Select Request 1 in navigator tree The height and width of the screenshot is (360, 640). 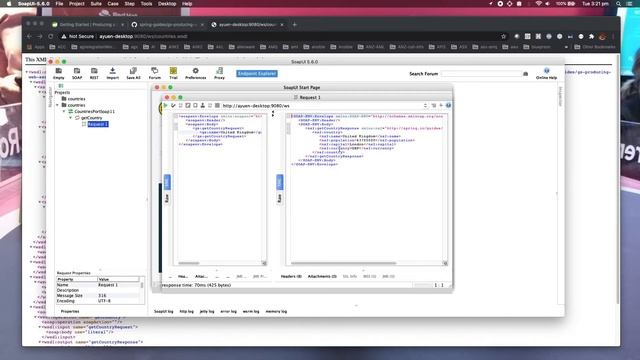pos(98,124)
